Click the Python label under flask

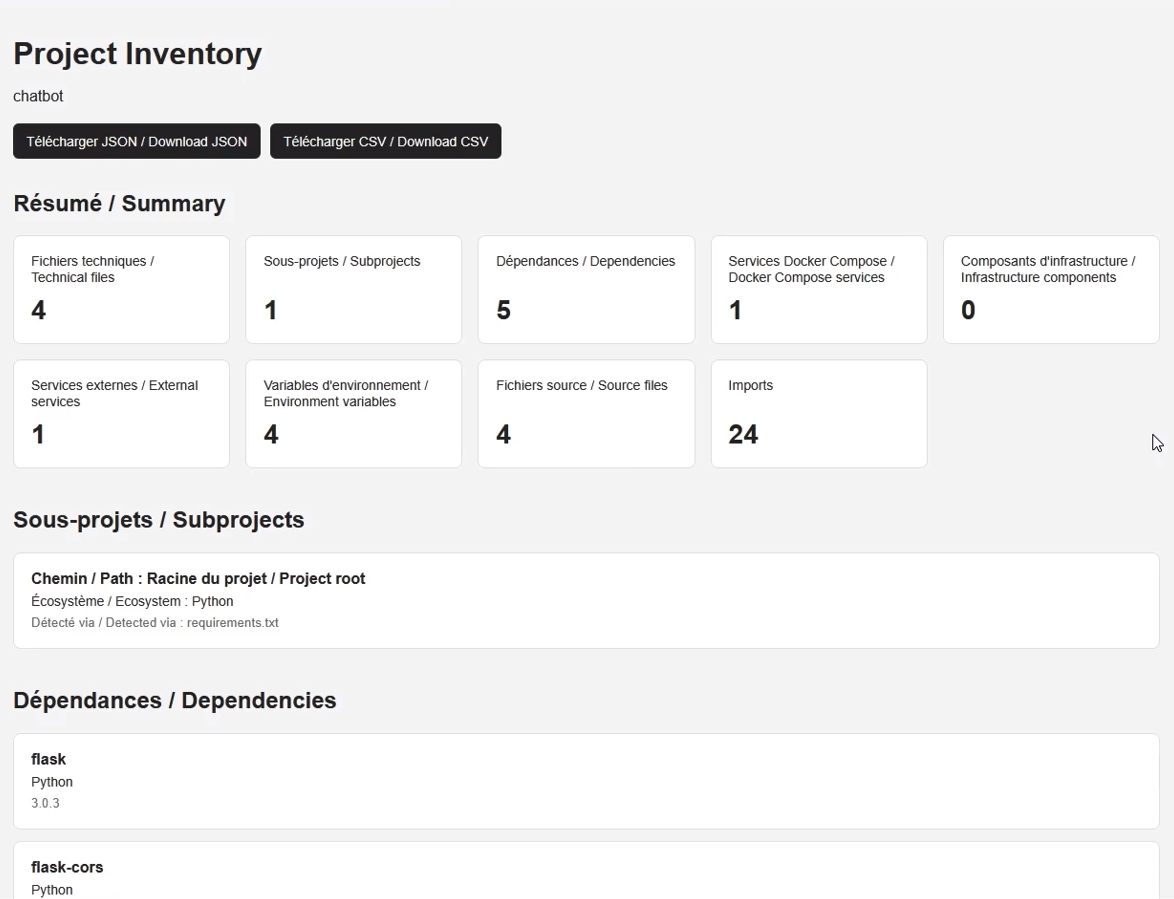52,781
